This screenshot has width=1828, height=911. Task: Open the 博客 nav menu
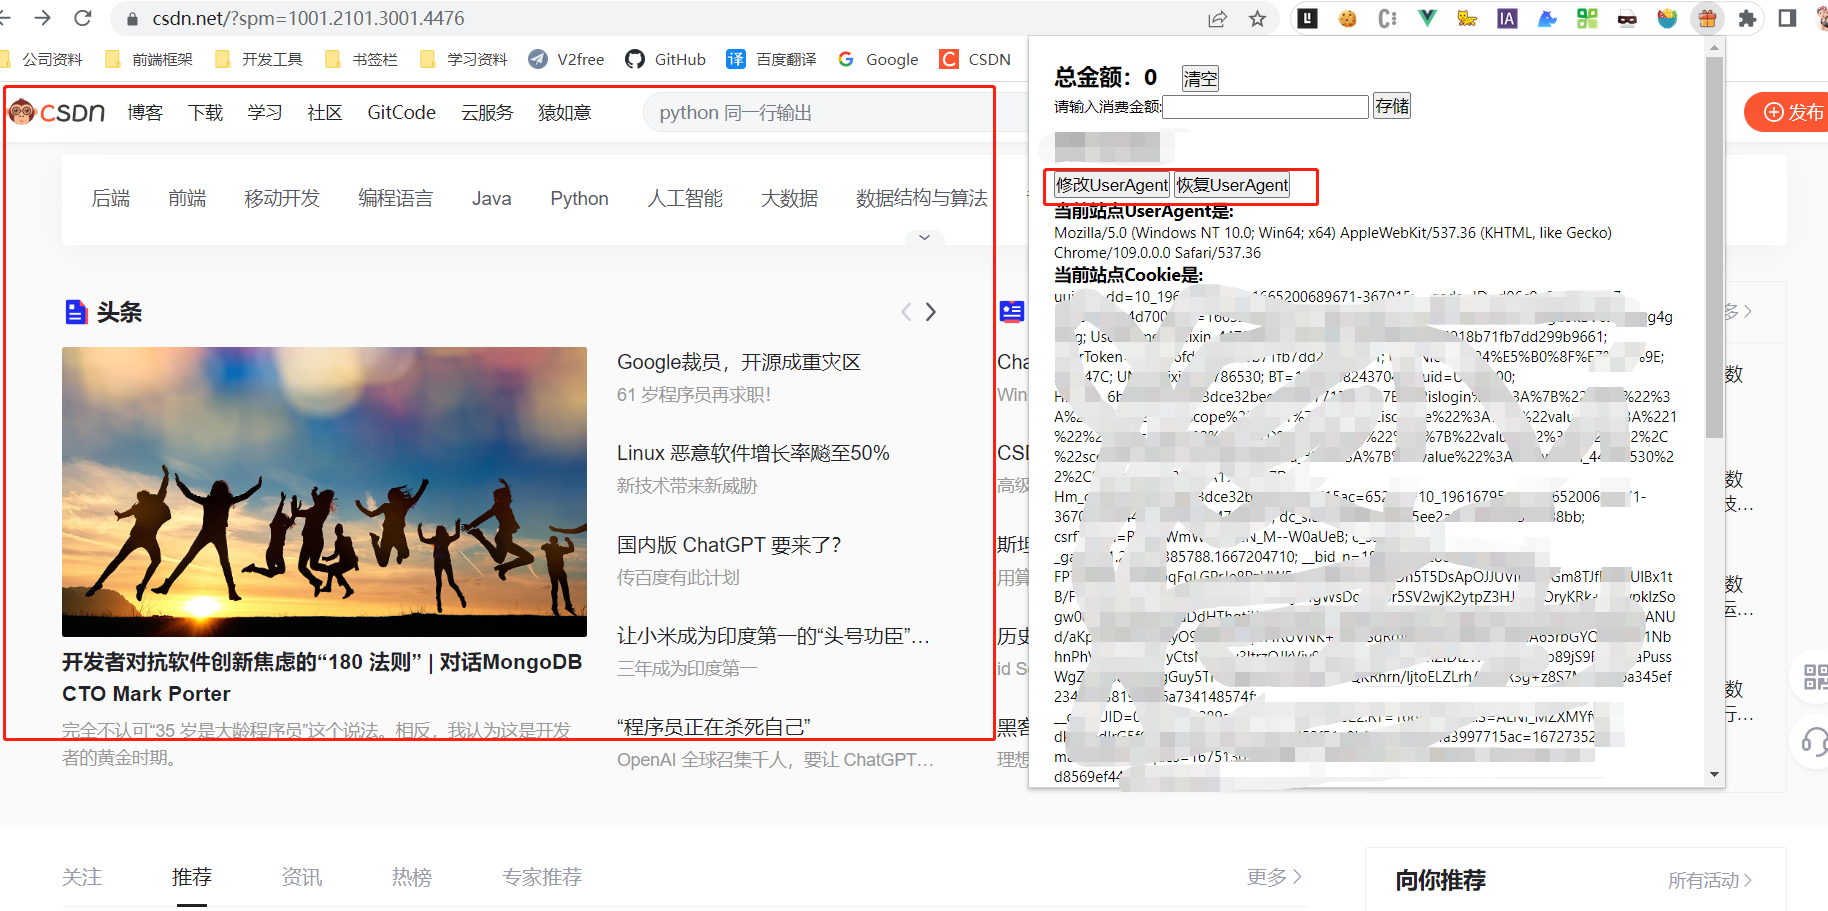145,112
